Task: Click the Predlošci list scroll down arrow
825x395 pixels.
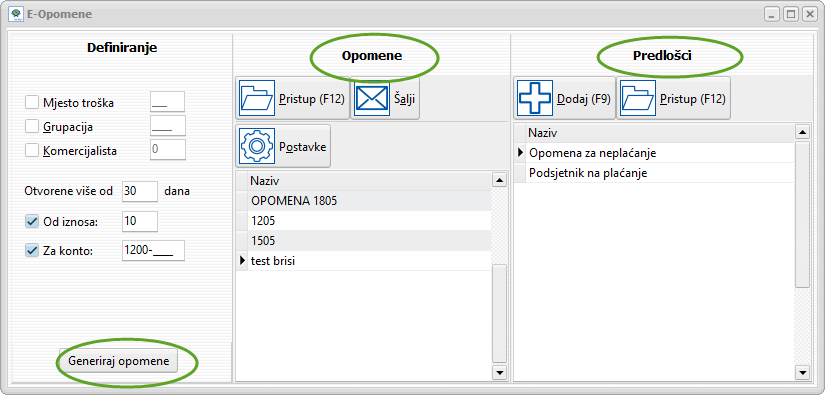Action: [802, 372]
